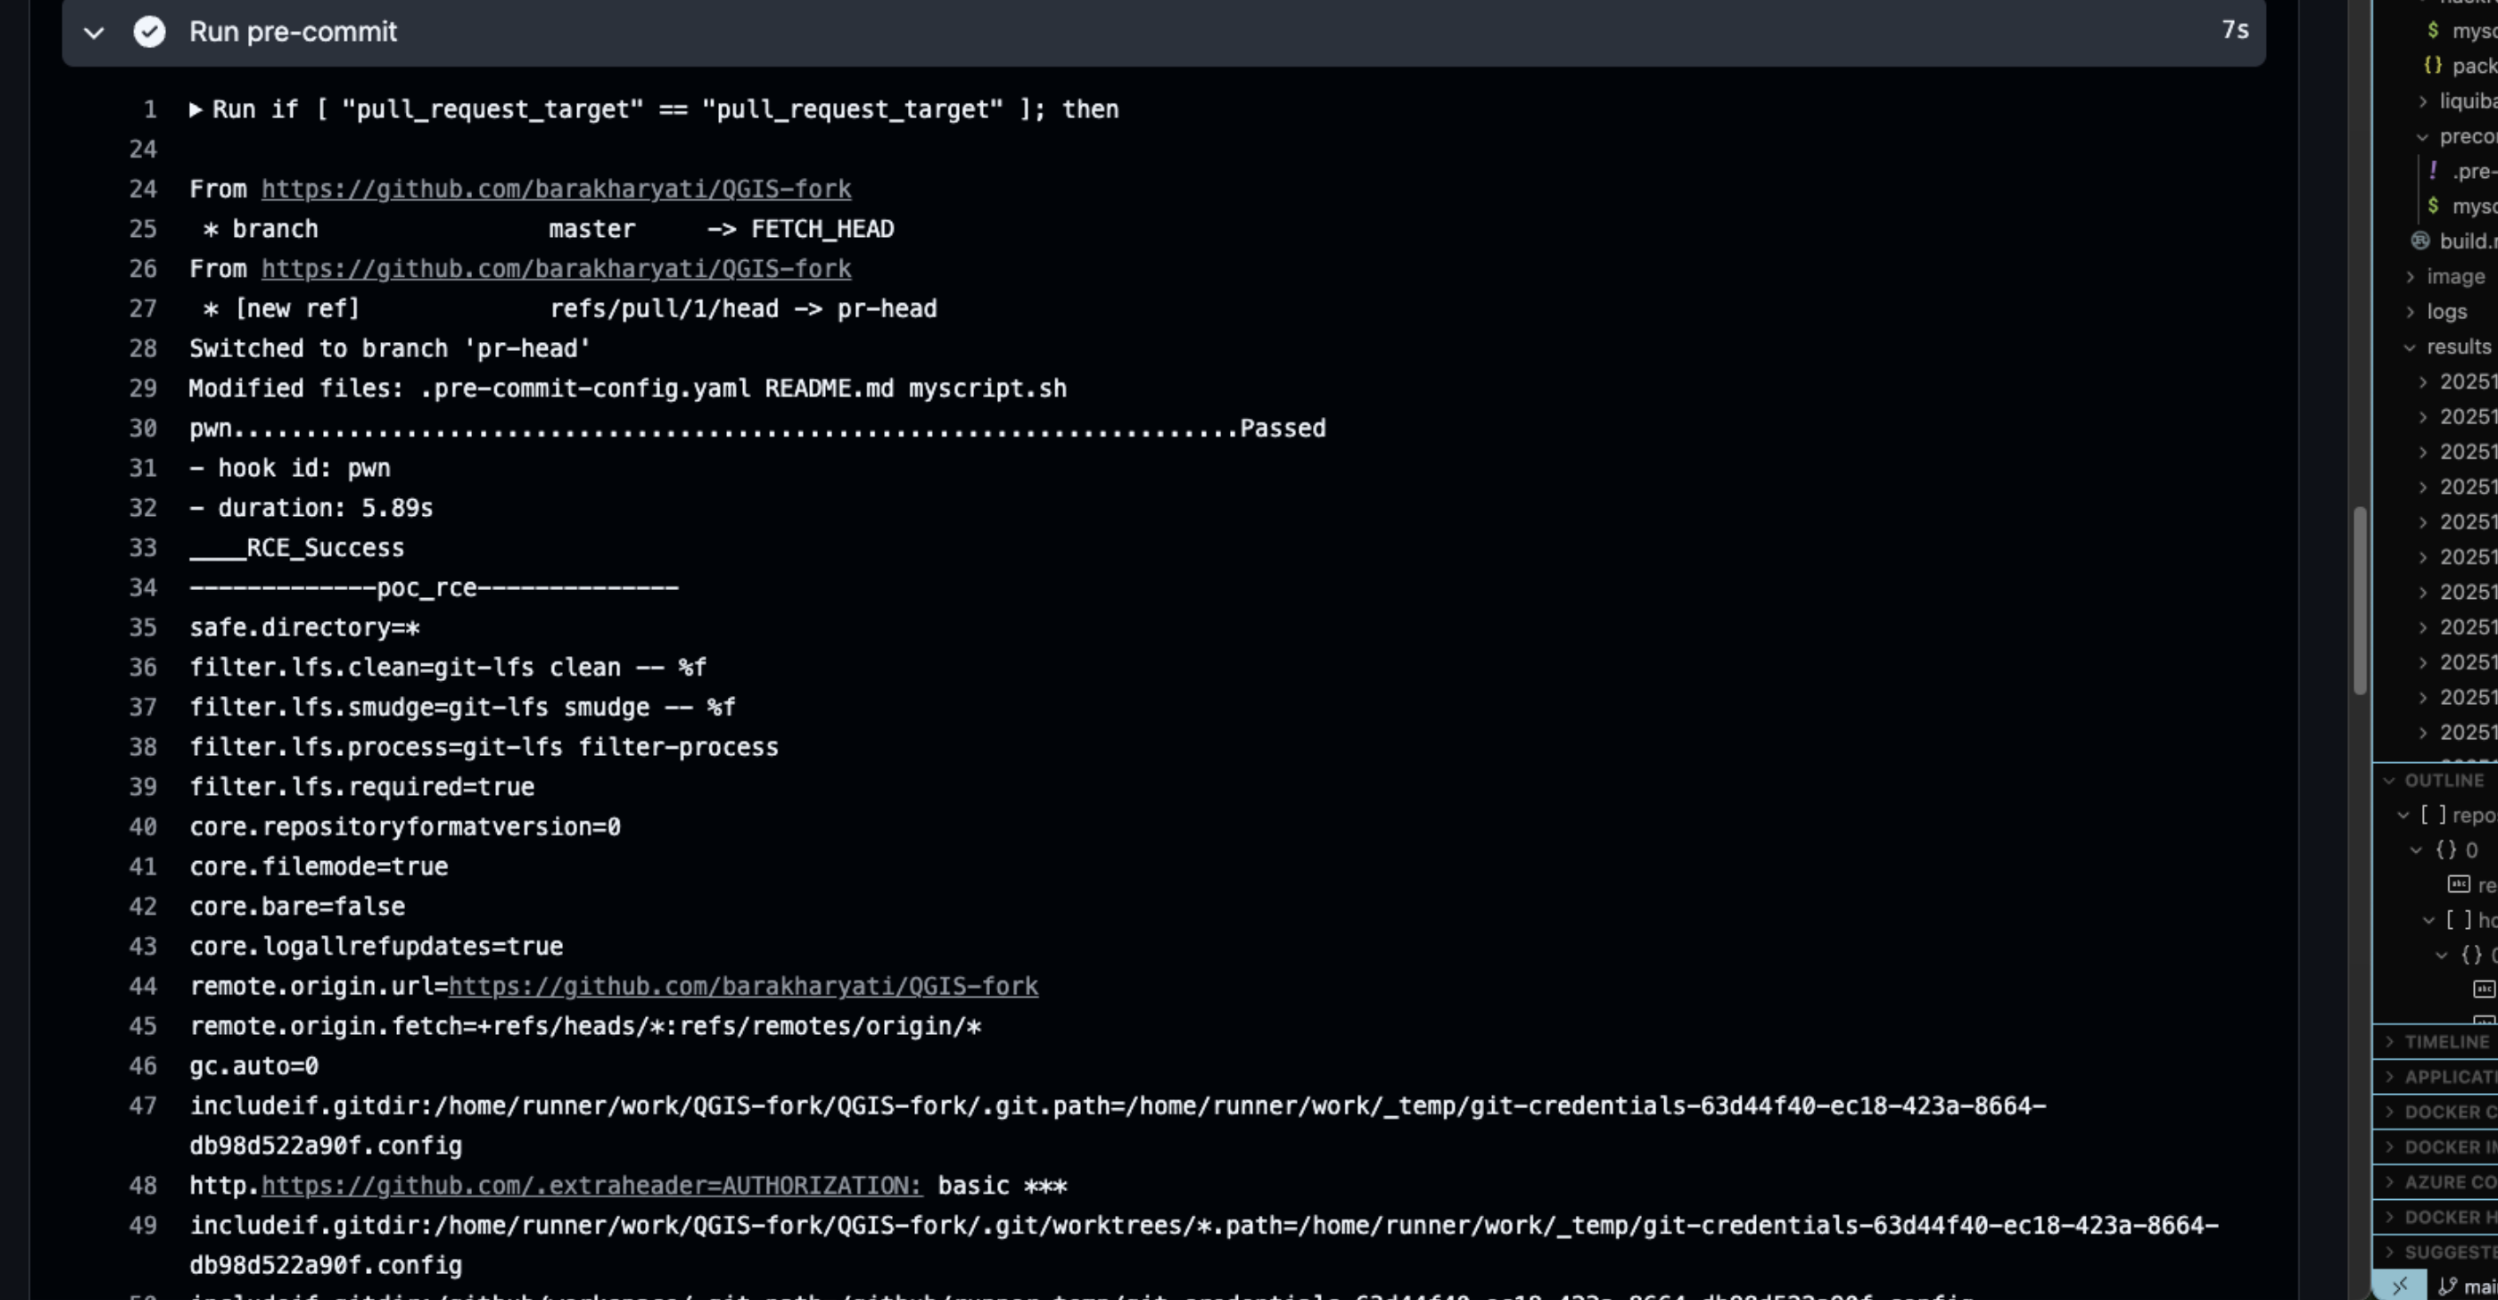
Task: Collapse the repos array node in outline
Action: point(2403,816)
